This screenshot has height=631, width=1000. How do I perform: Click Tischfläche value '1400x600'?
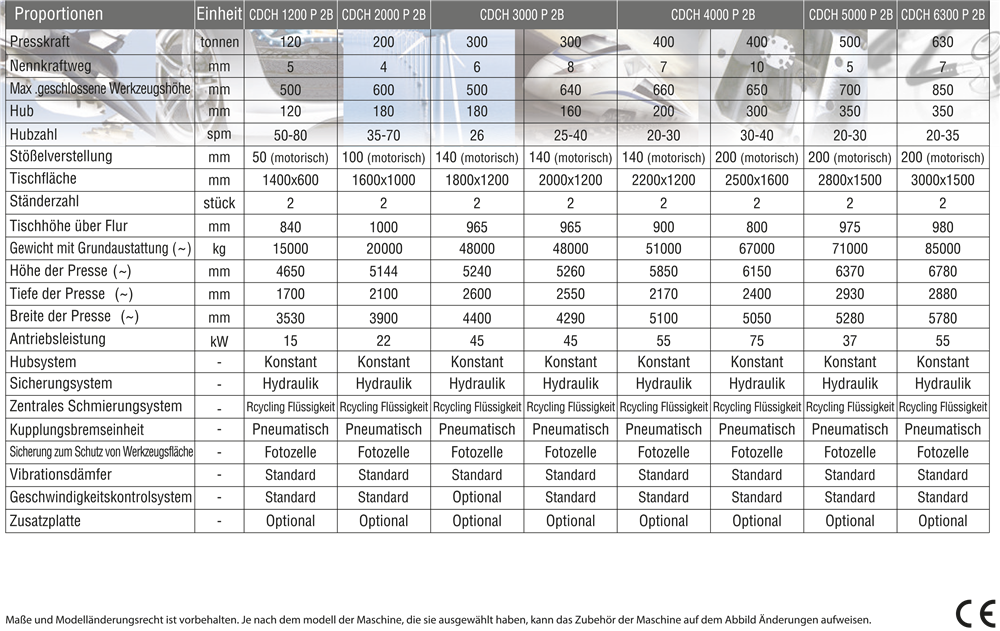(x=290, y=181)
